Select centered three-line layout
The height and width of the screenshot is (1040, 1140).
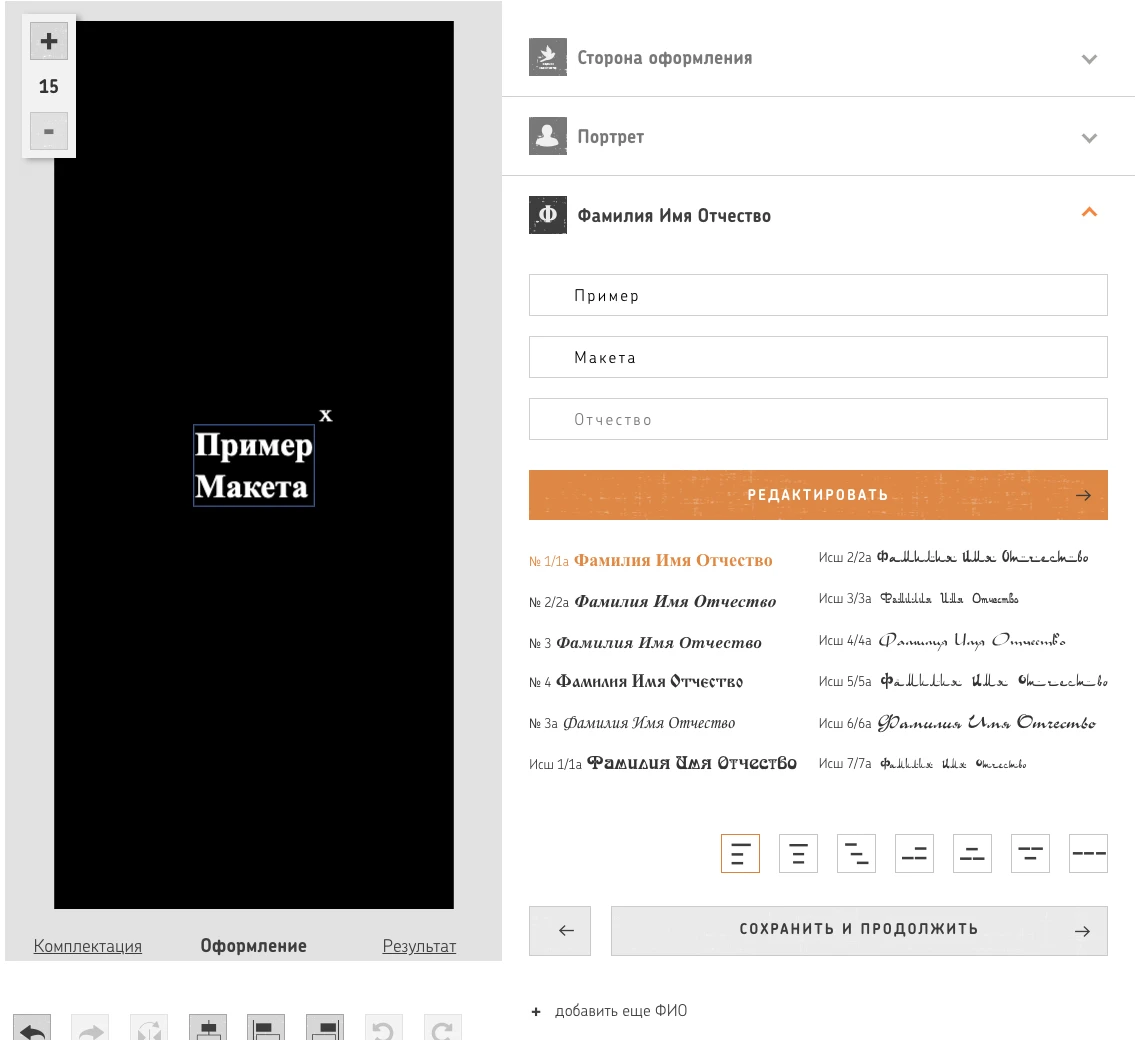(x=798, y=853)
